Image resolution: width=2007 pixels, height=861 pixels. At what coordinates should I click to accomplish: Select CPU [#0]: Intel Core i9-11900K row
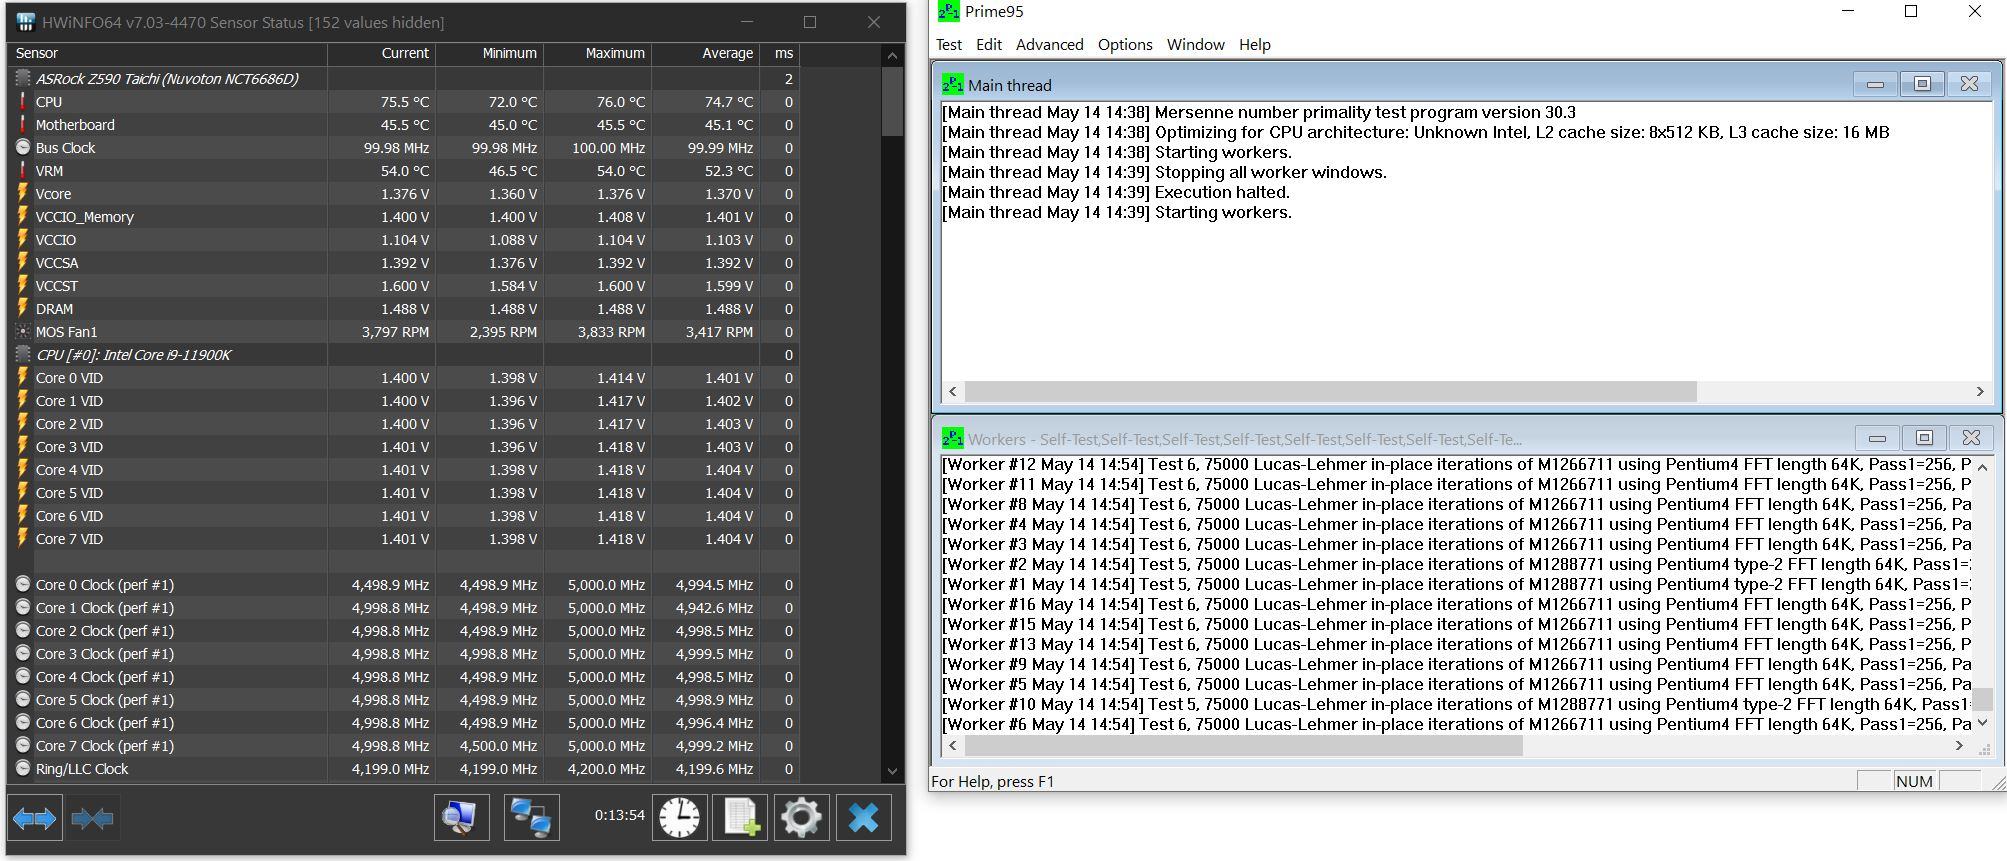403,354
